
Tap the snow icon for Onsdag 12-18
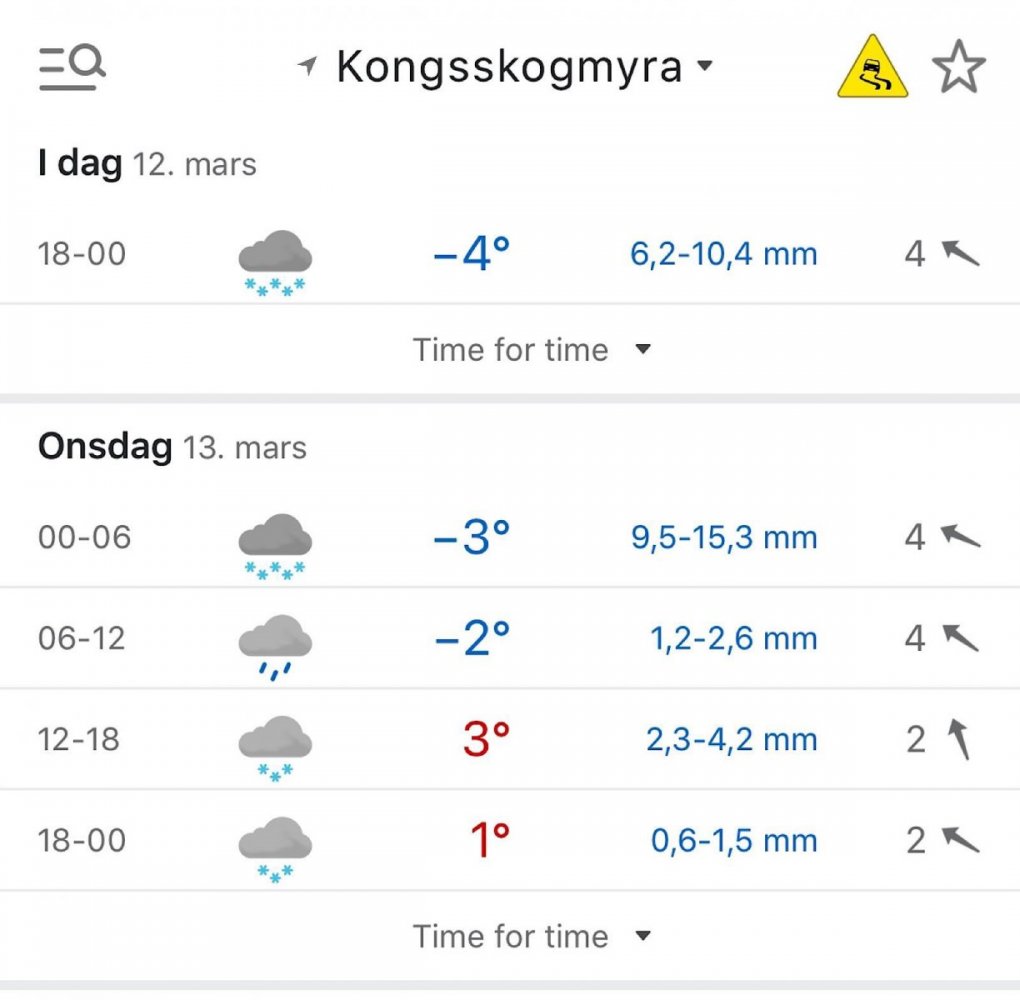pyautogui.click(x=275, y=747)
